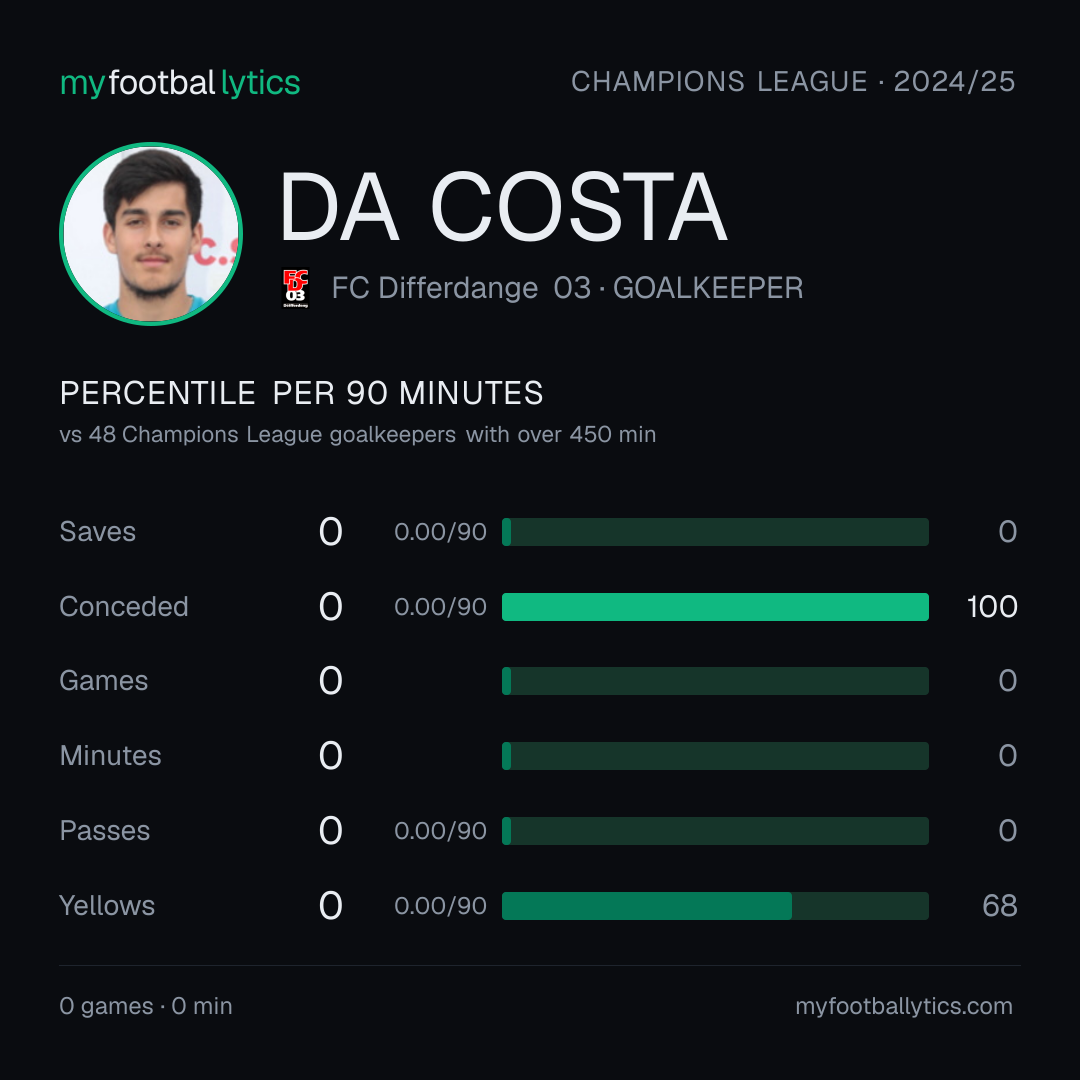Click the Saves percentile bar
1080x1080 pixels.
click(715, 532)
